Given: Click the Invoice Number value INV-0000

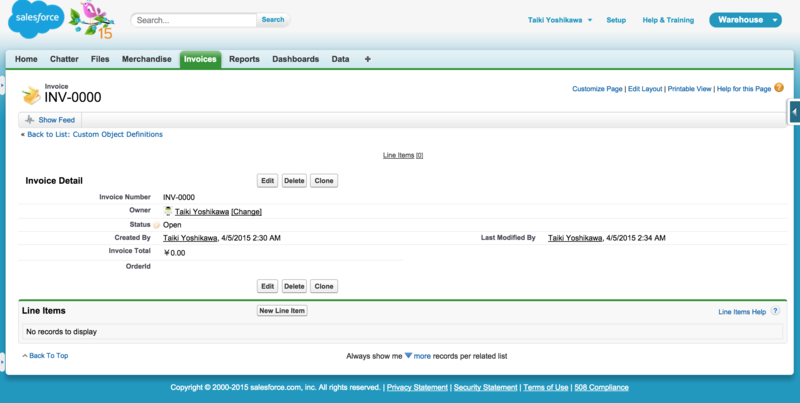Looking at the screenshot, I should coord(179,197).
